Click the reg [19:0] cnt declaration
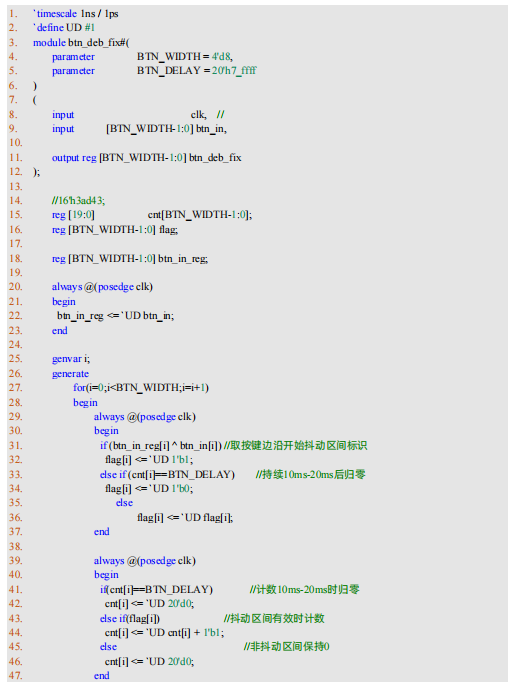Screen dimensions: 512x692 click(x=152, y=215)
